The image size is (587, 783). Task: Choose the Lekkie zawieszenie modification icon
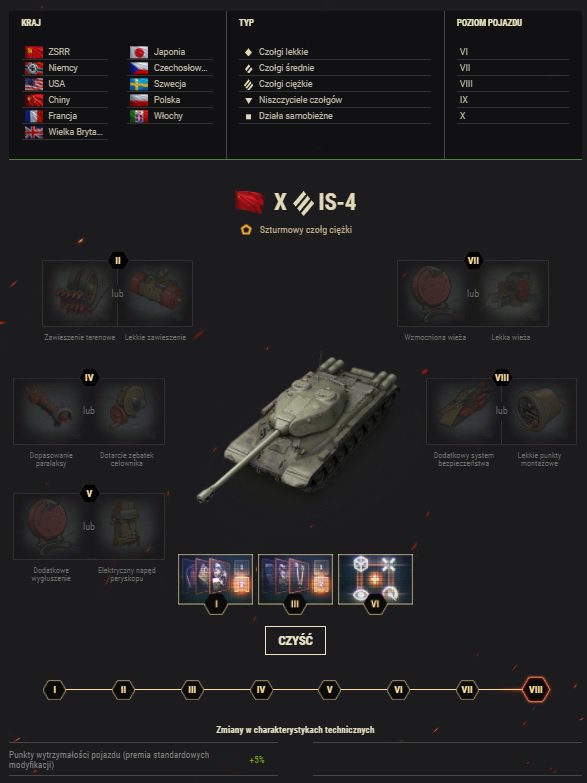click(x=155, y=293)
